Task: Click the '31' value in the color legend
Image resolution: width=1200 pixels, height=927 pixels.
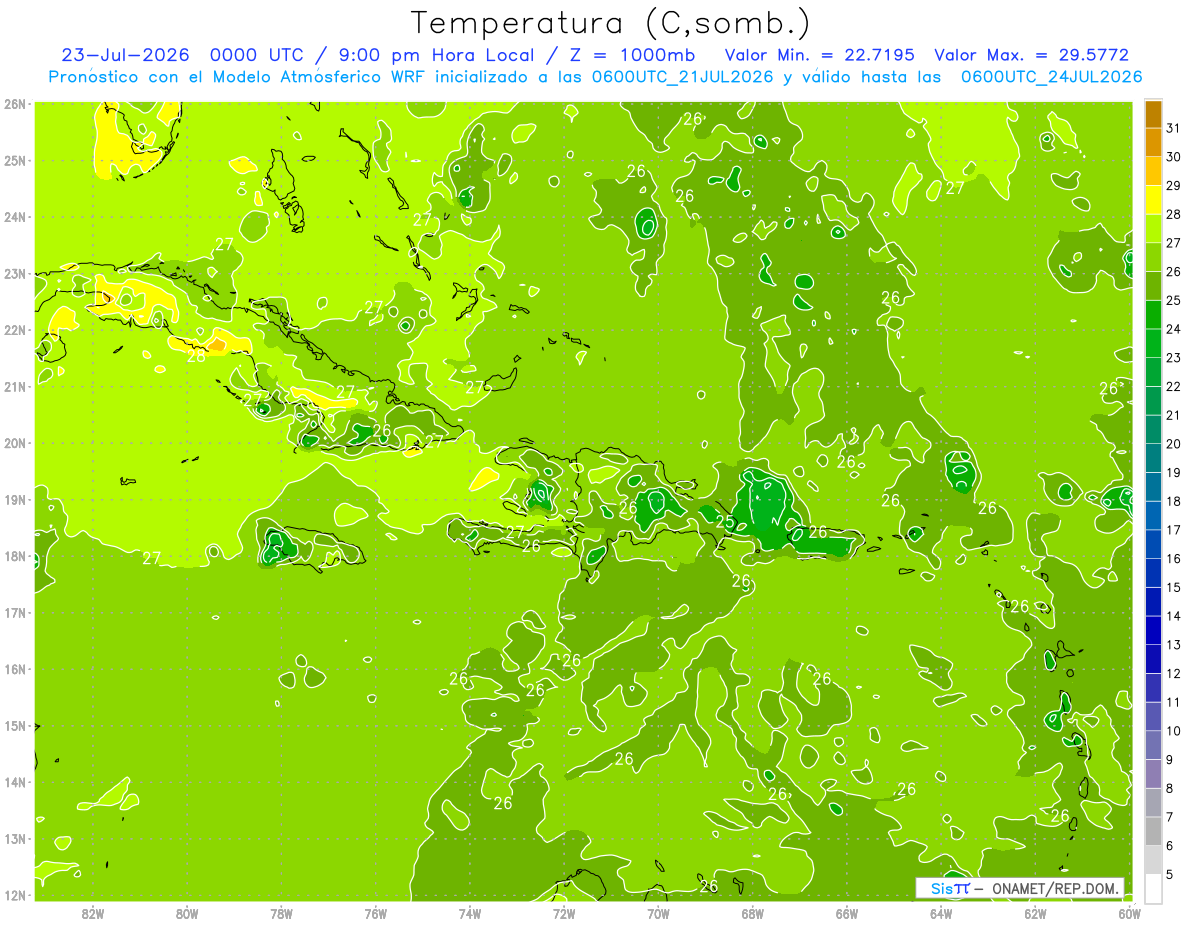Action: pyautogui.click(x=1173, y=128)
